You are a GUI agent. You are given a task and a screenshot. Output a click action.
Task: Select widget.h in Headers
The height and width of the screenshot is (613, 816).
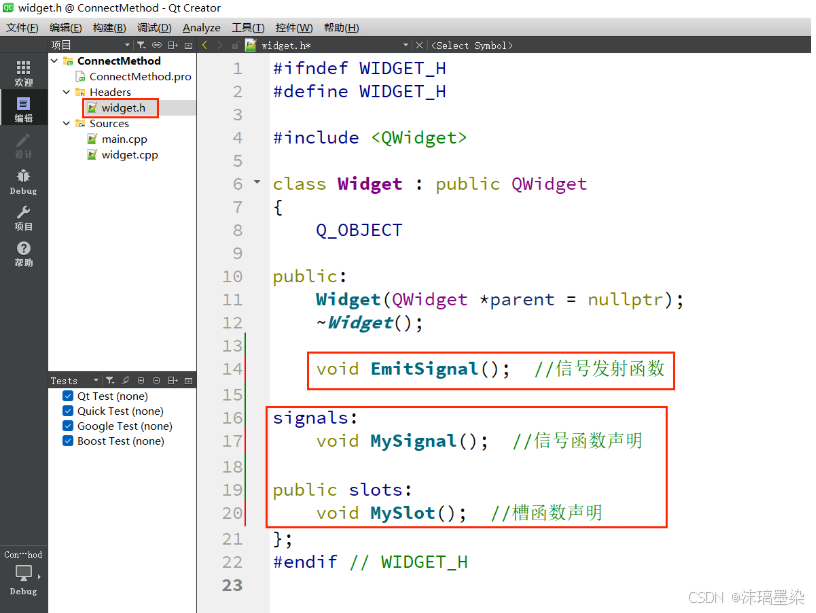pyautogui.click(x=123, y=108)
